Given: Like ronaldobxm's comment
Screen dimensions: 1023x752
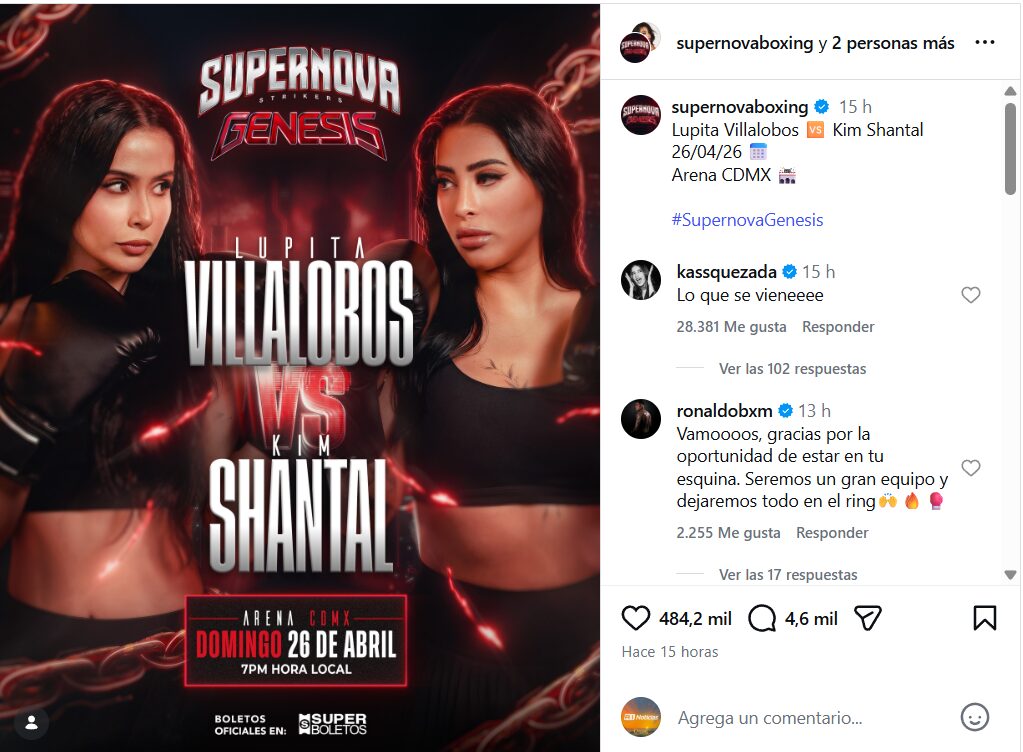Looking at the screenshot, I should pyautogui.click(x=971, y=468).
